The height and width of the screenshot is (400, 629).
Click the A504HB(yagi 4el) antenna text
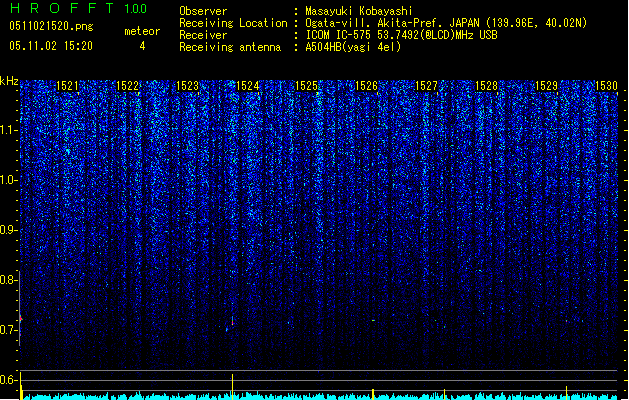(x=353, y=47)
